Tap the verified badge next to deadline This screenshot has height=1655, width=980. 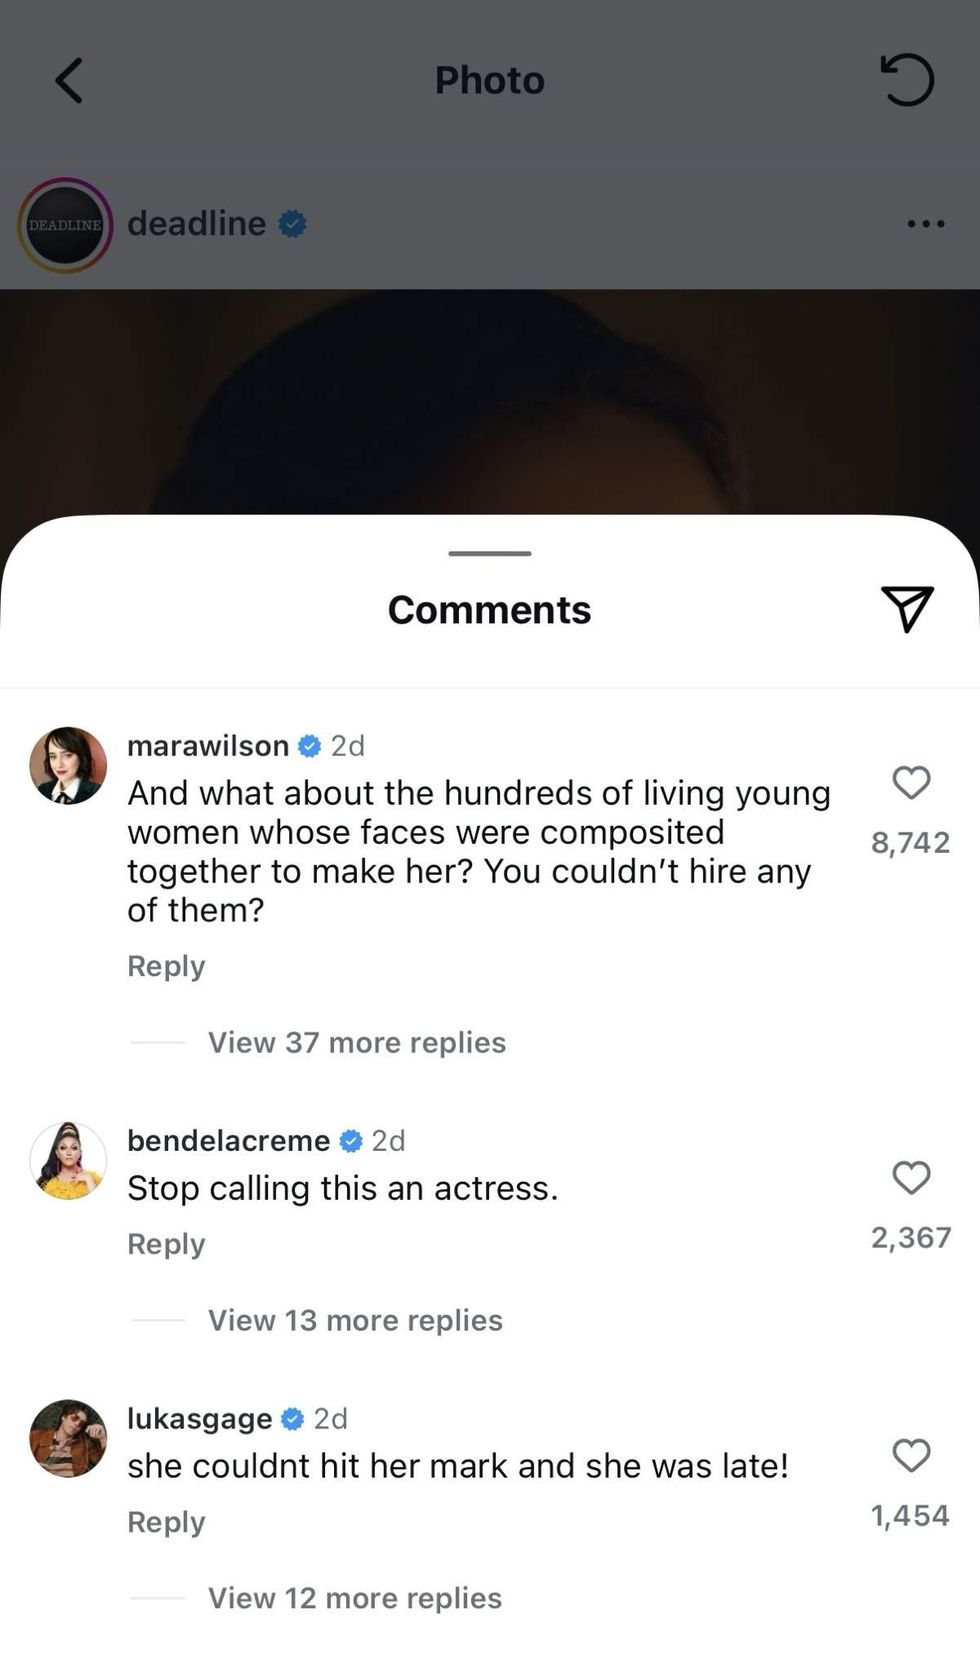coord(291,224)
